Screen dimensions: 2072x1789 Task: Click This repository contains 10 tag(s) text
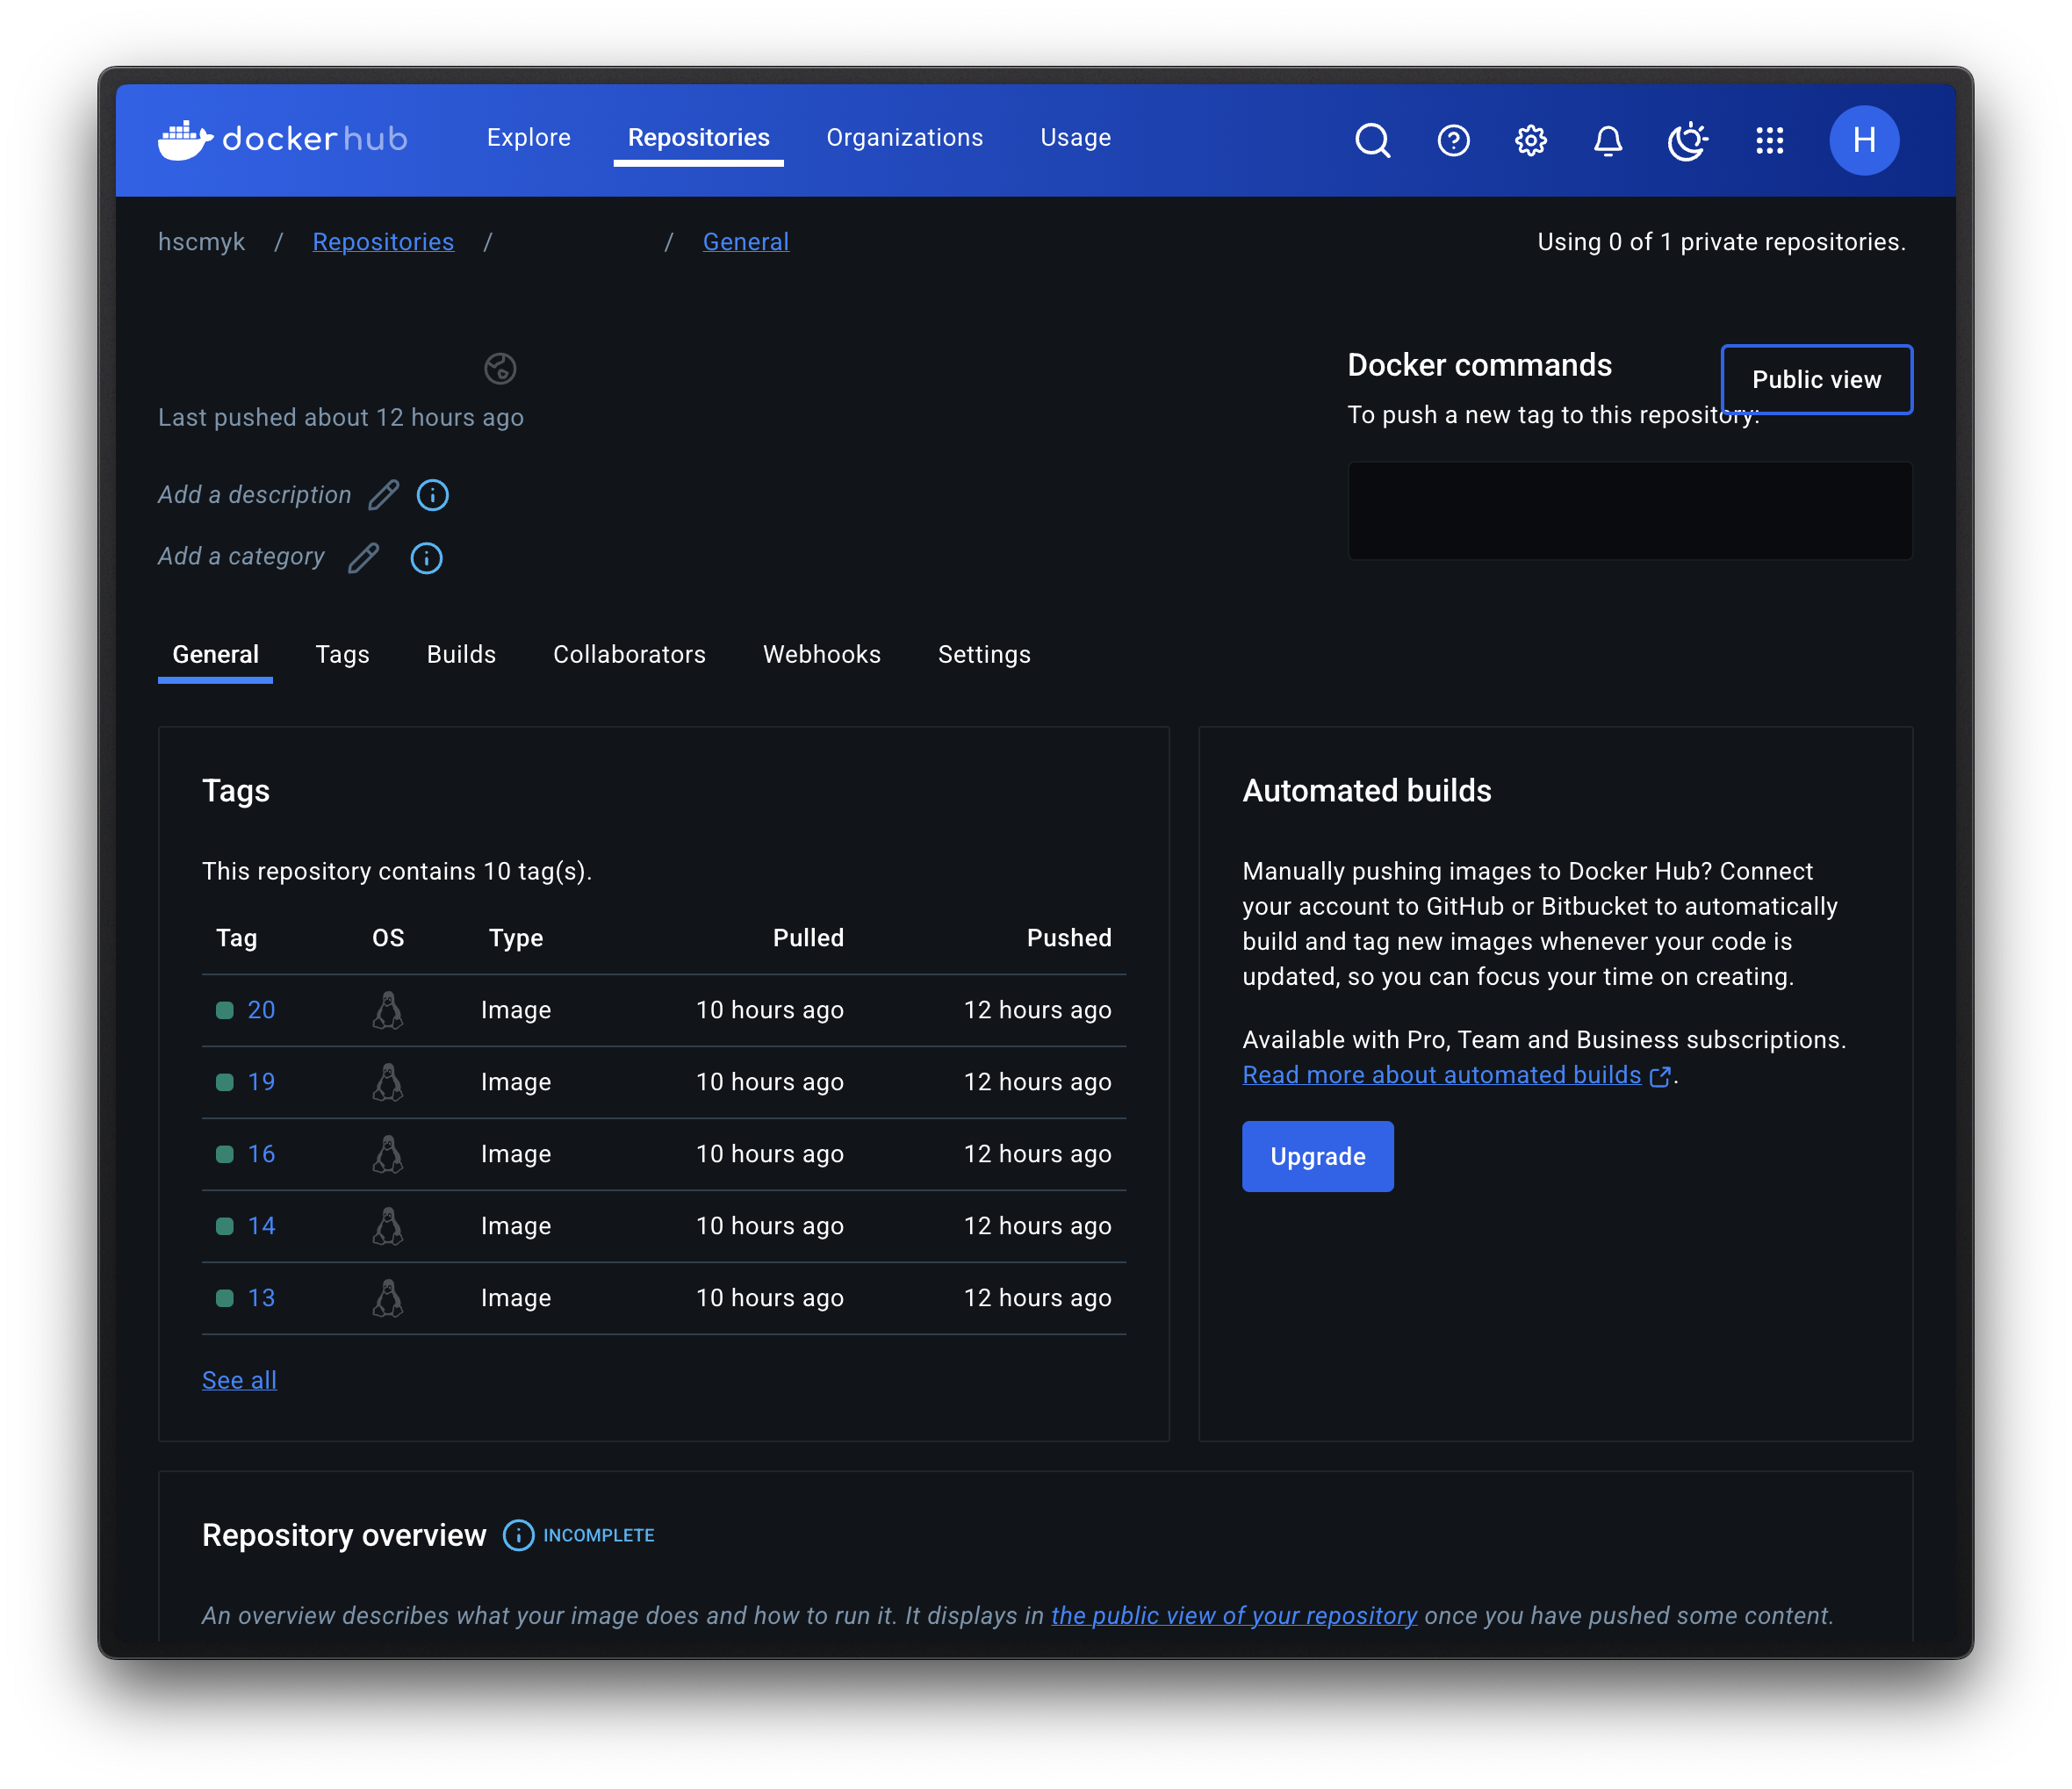point(397,871)
